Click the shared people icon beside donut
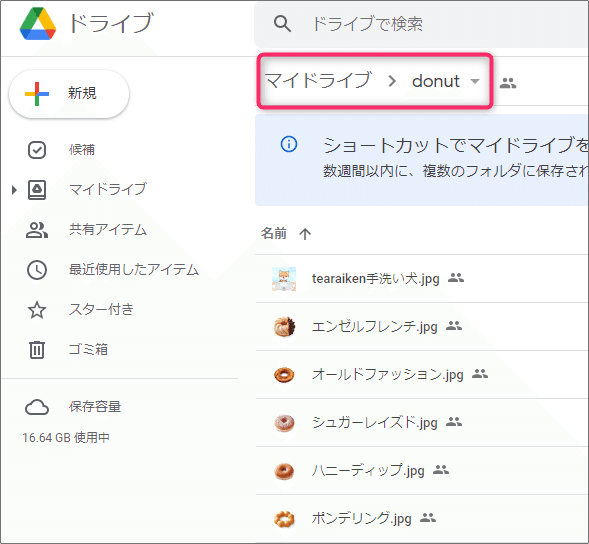This screenshot has width=589, height=544. click(x=508, y=83)
